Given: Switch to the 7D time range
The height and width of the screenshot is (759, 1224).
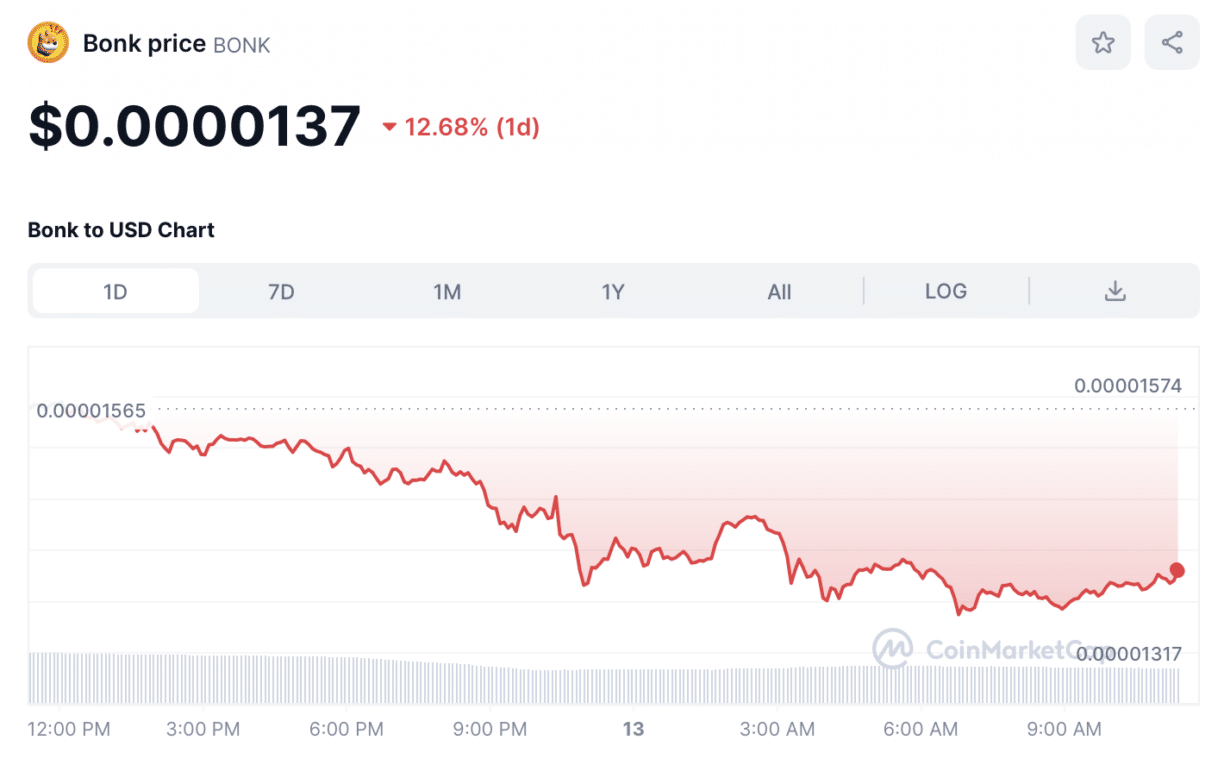Looking at the screenshot, I should pos(281,291).
